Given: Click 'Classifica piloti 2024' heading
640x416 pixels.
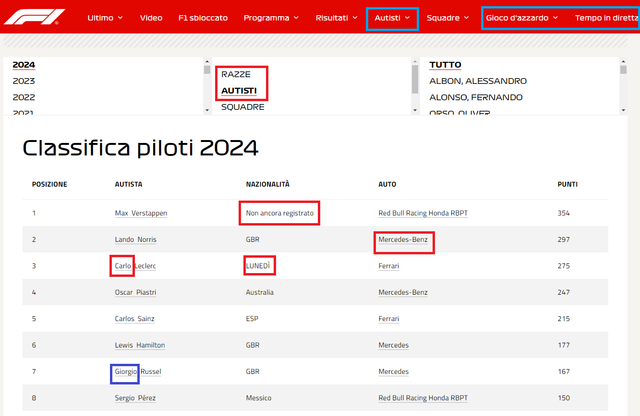Looking at the screenshot, I should tap(140, 148).
